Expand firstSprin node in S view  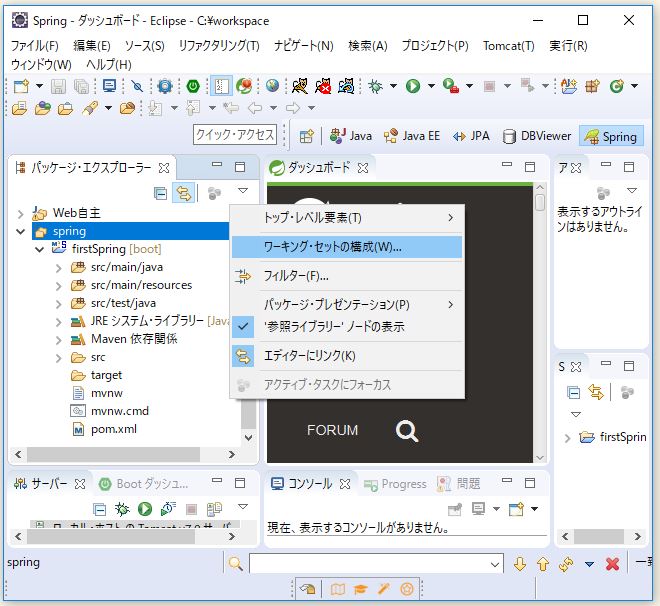coord(567,438)
